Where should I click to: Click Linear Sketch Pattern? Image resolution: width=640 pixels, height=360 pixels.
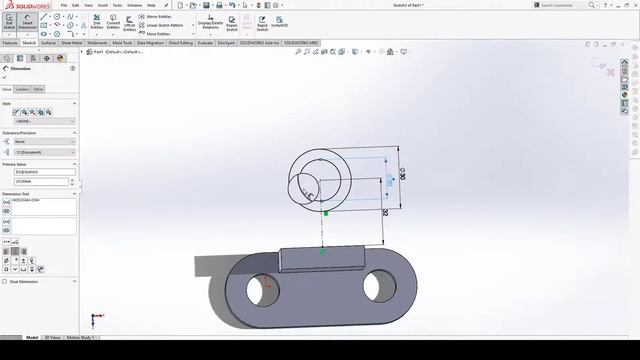pyautogui.click(x=161, y=25)
